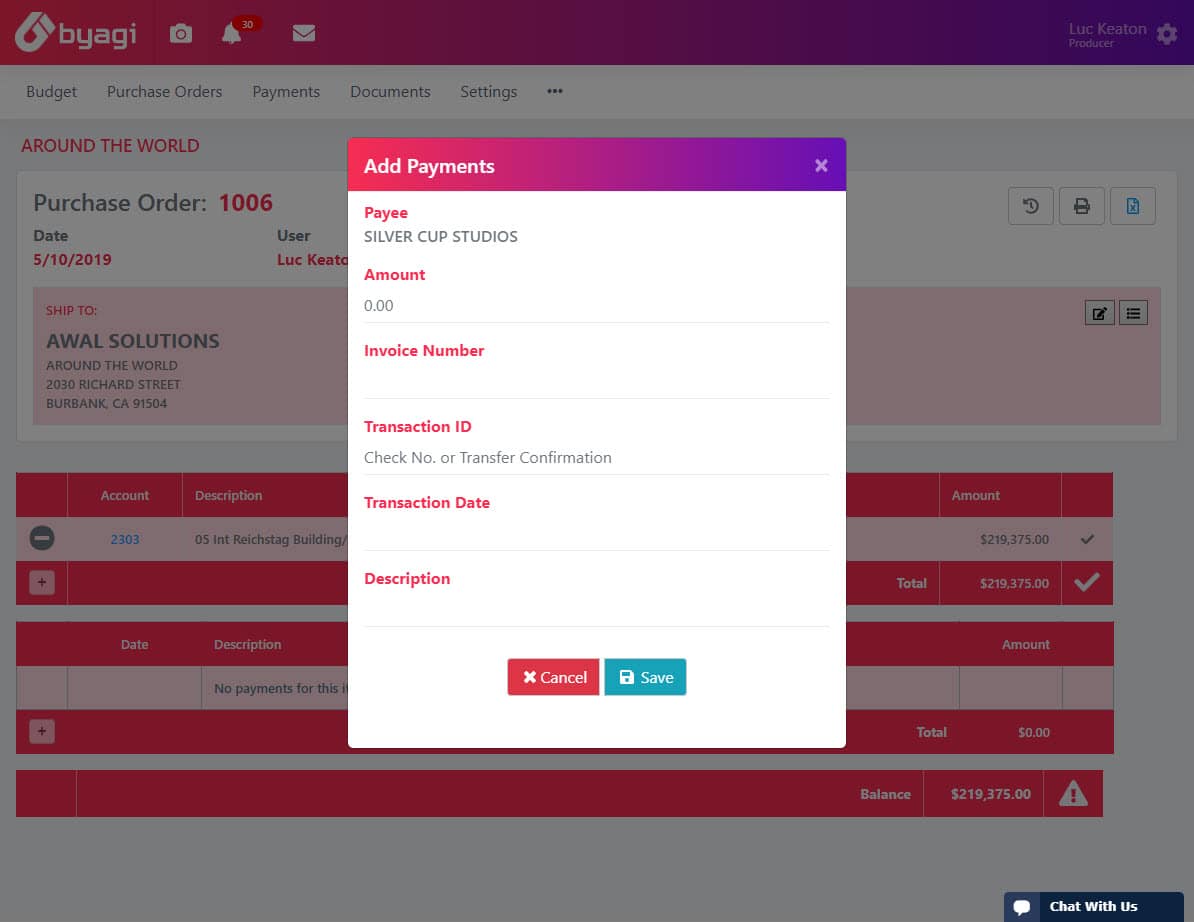
Task: Open the Documents tab
Action: (x=390, y=91)
